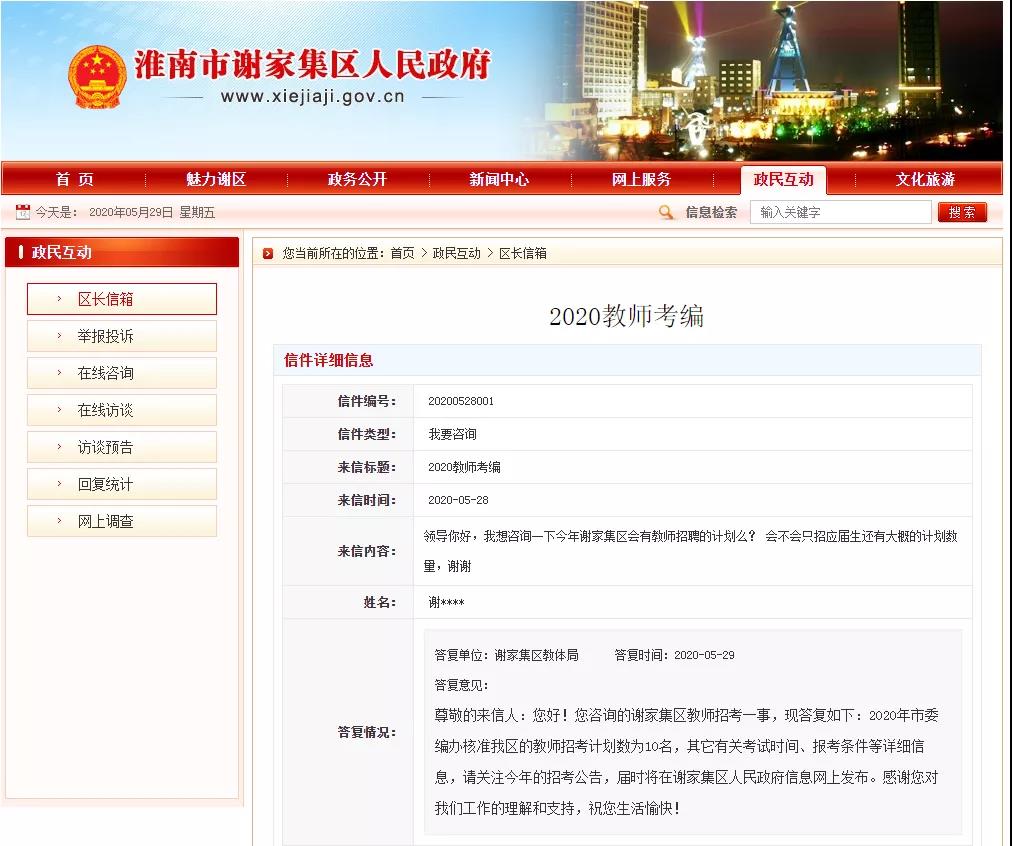View 回复统计 from the sidebar
Image resolution: width=1012 pixels, height=846 pixels.
click(x=121, y=484)
